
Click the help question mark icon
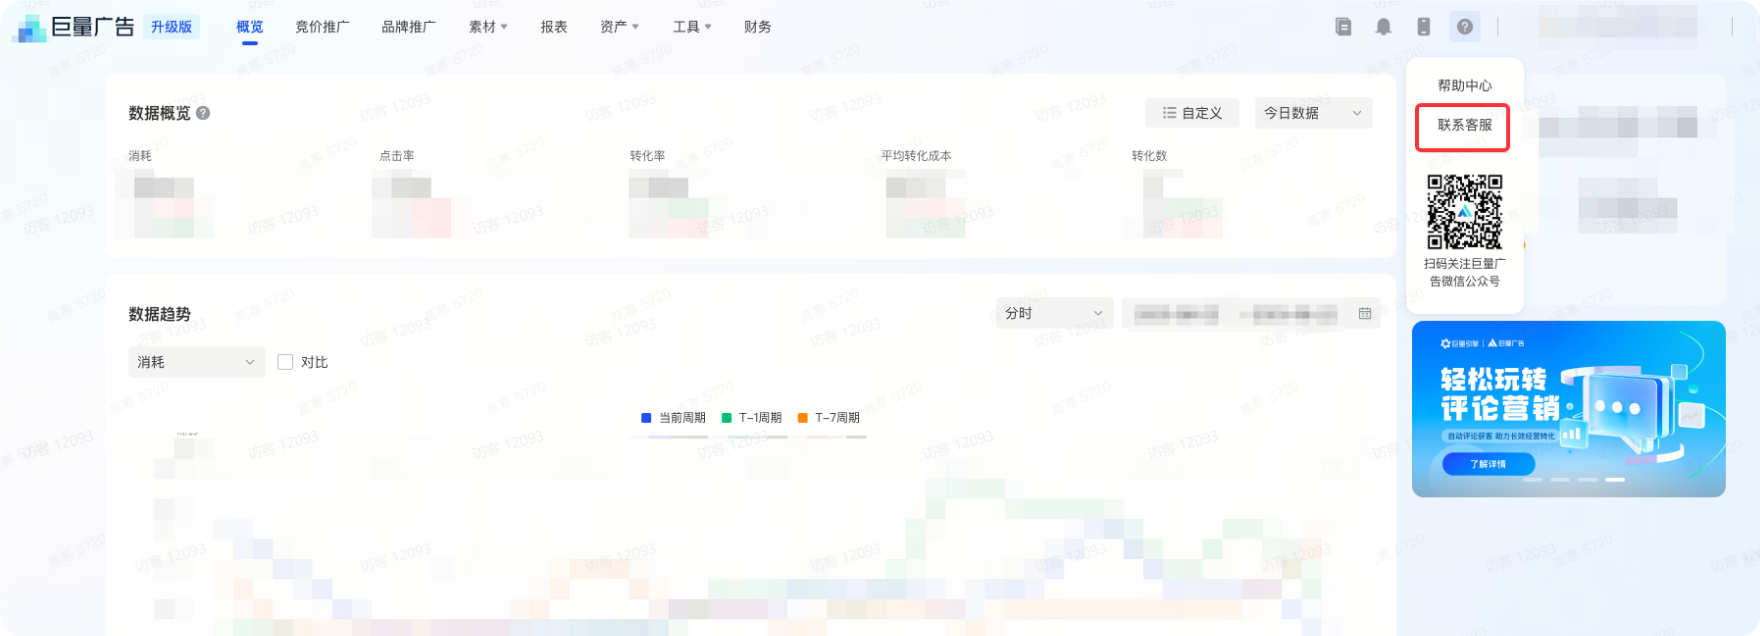(x=1465, y=27)
